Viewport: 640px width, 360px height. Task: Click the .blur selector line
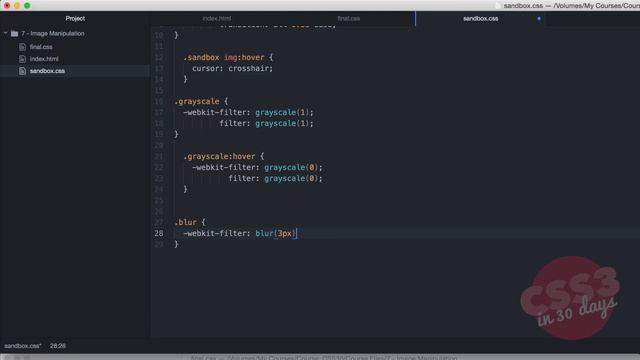[x=189, y=222]
